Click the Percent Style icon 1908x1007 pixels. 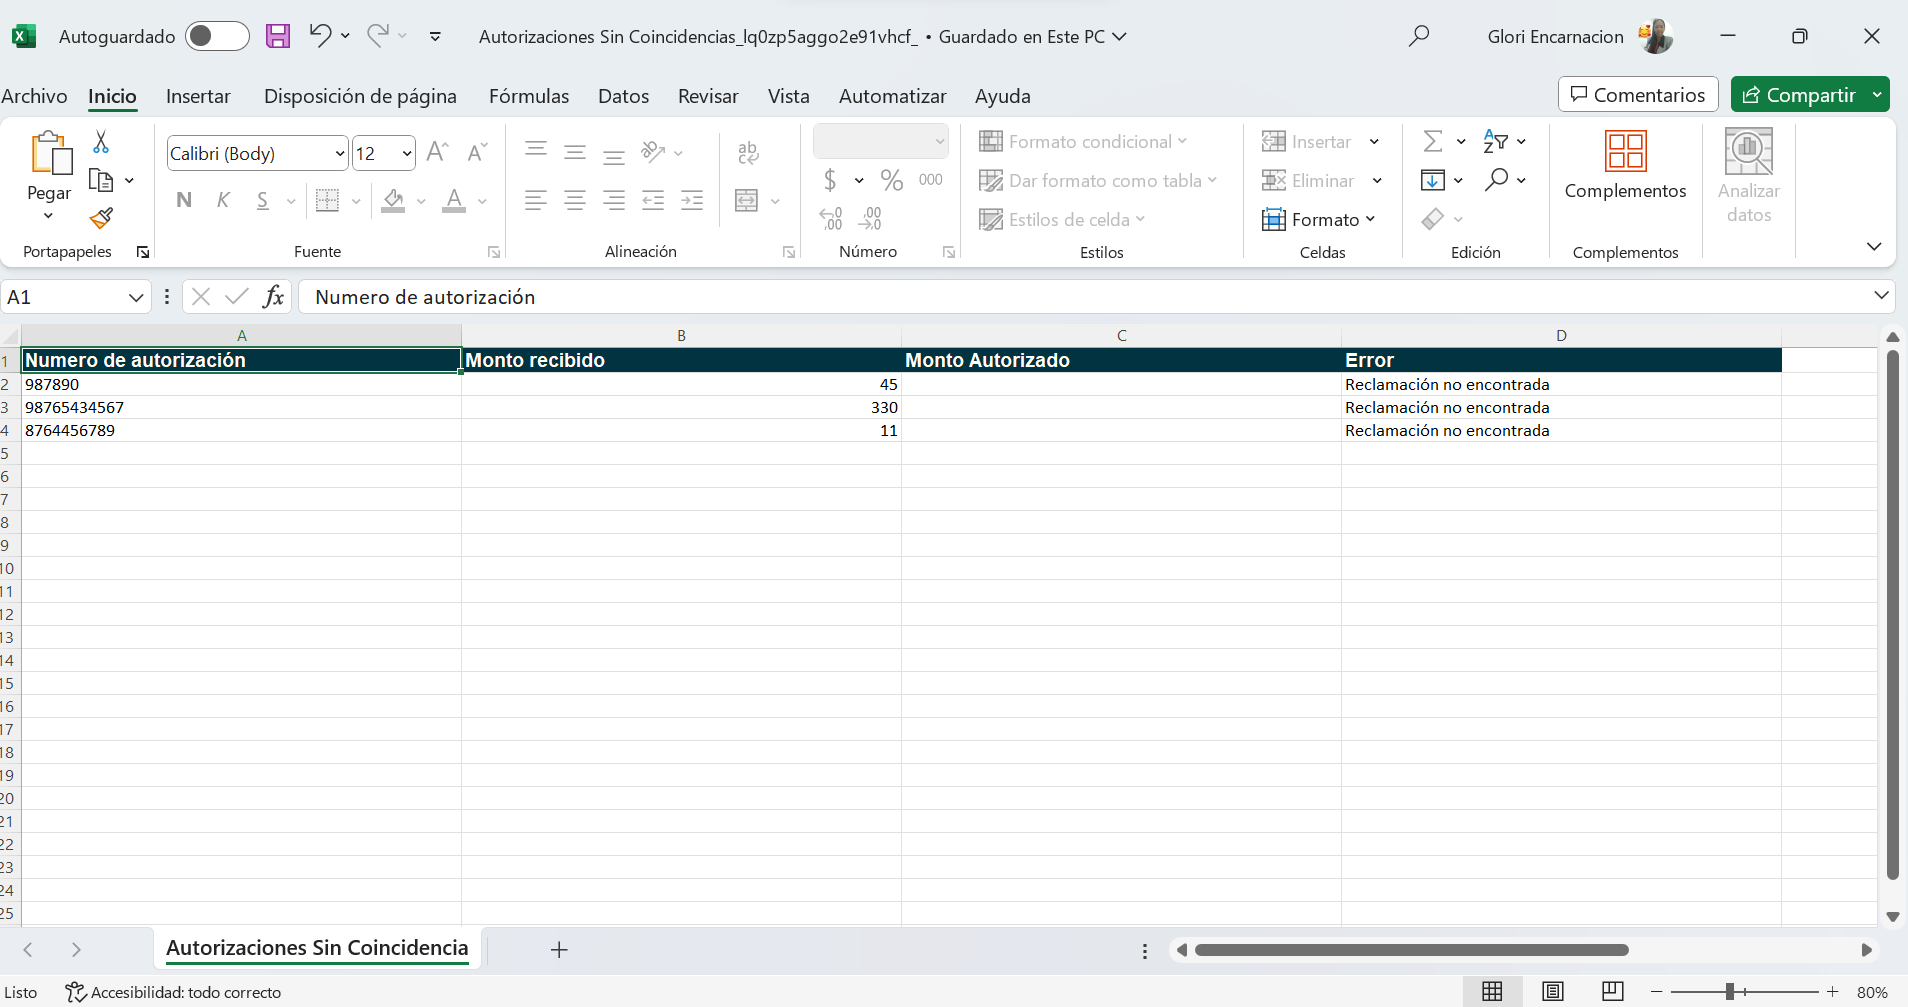point(892,180)
